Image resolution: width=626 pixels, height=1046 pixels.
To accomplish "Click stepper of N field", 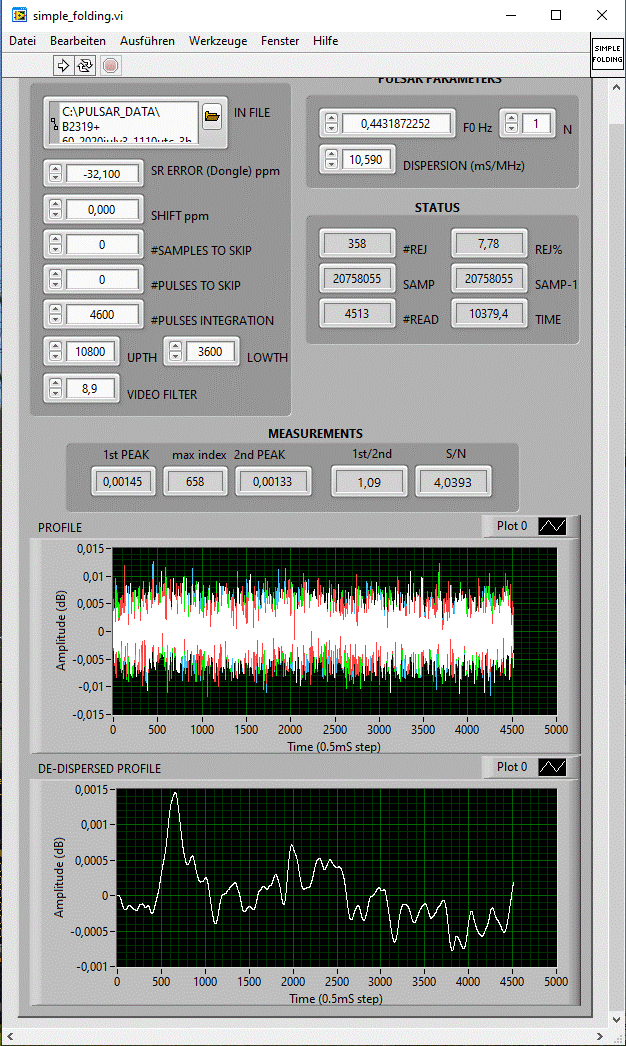I will [511, 123].
